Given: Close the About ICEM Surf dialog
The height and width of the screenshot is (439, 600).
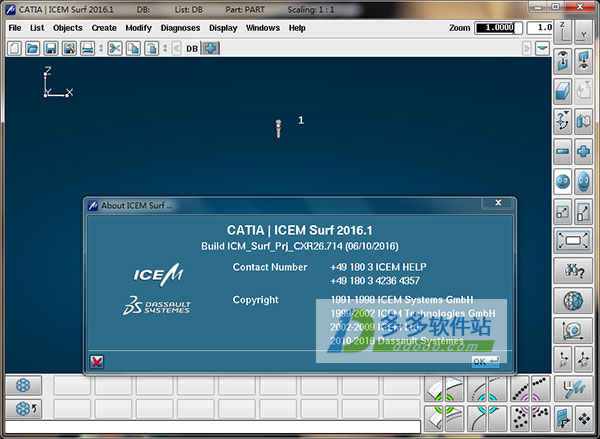Looking at the screenshot, I should pyautogui.click(x=498, y=203).
